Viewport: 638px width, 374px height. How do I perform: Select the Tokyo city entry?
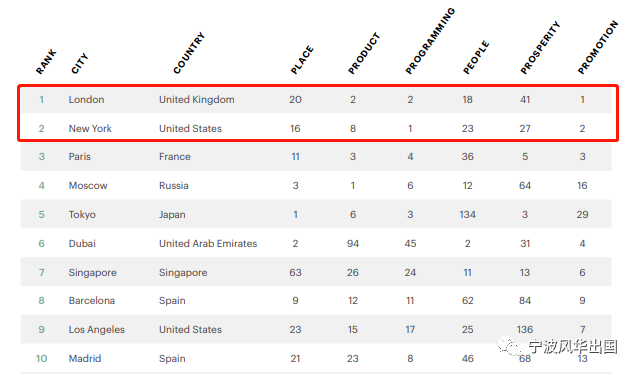pos(82,214)
